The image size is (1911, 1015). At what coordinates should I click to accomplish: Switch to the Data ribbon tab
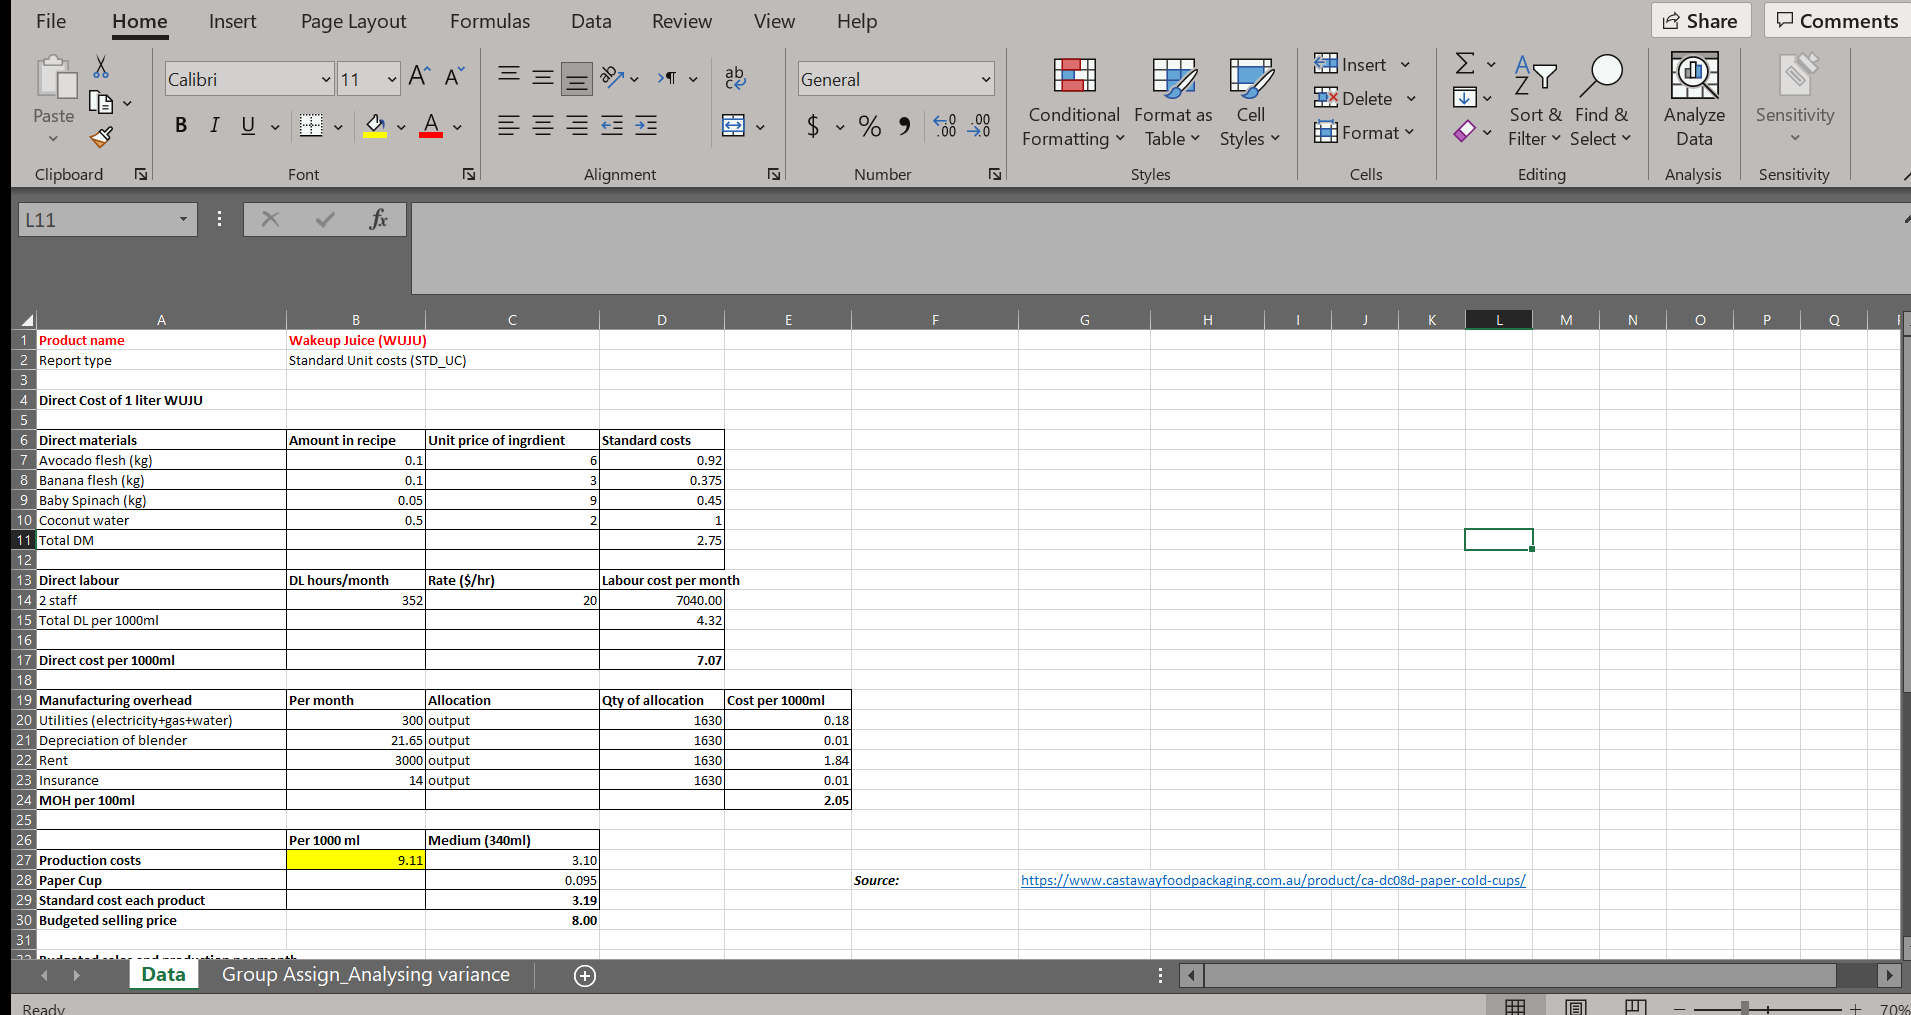pyautogui.click(x=591, y=21)
